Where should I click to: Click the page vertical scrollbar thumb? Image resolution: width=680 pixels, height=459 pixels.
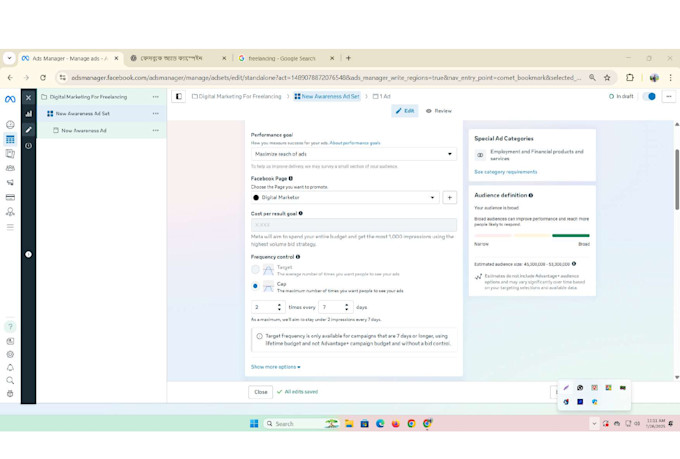[677, 179]
